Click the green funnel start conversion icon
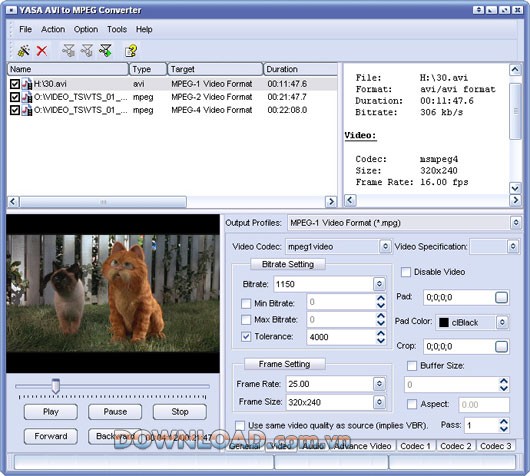The height and width of the screenshot is (476, 530). [x=105, y=51]
